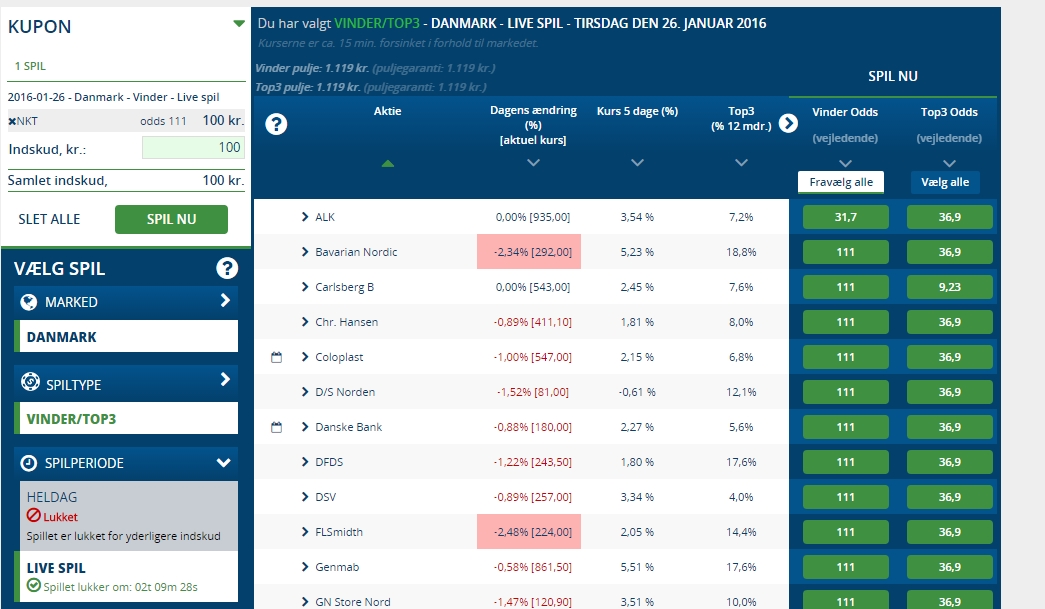Screen dimensions: 1045x609
Task: Open the help question mark in table header
Action: coord(276,124)
